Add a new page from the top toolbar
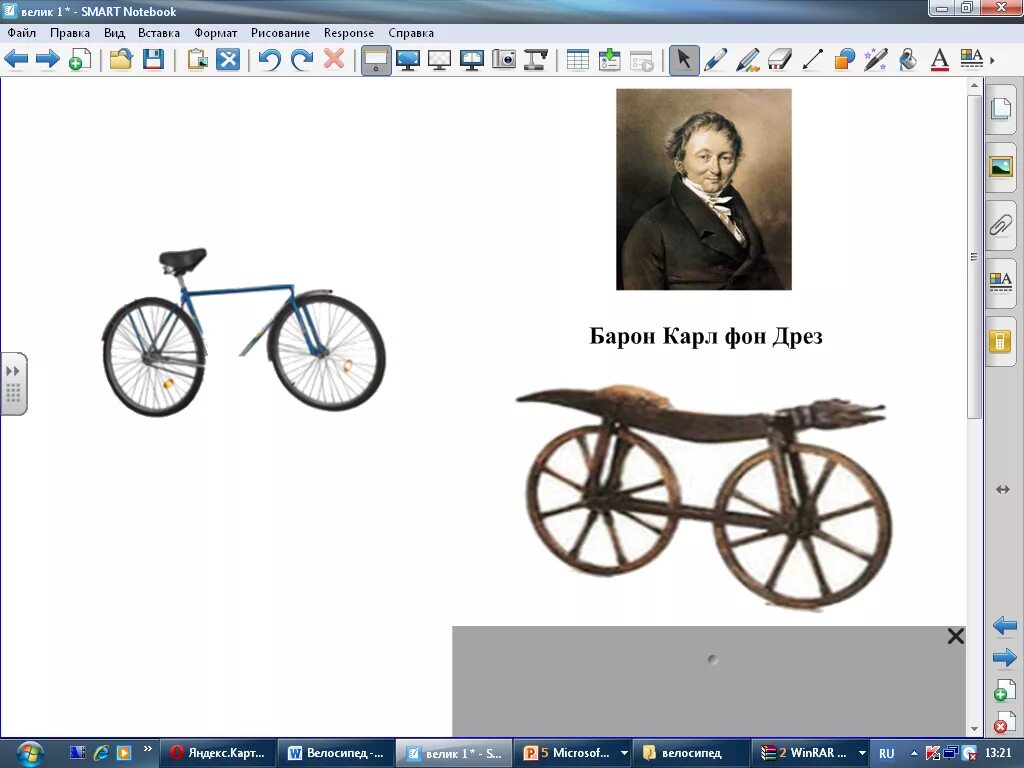Screen dimensions: 1024x768 pos(80,59)
